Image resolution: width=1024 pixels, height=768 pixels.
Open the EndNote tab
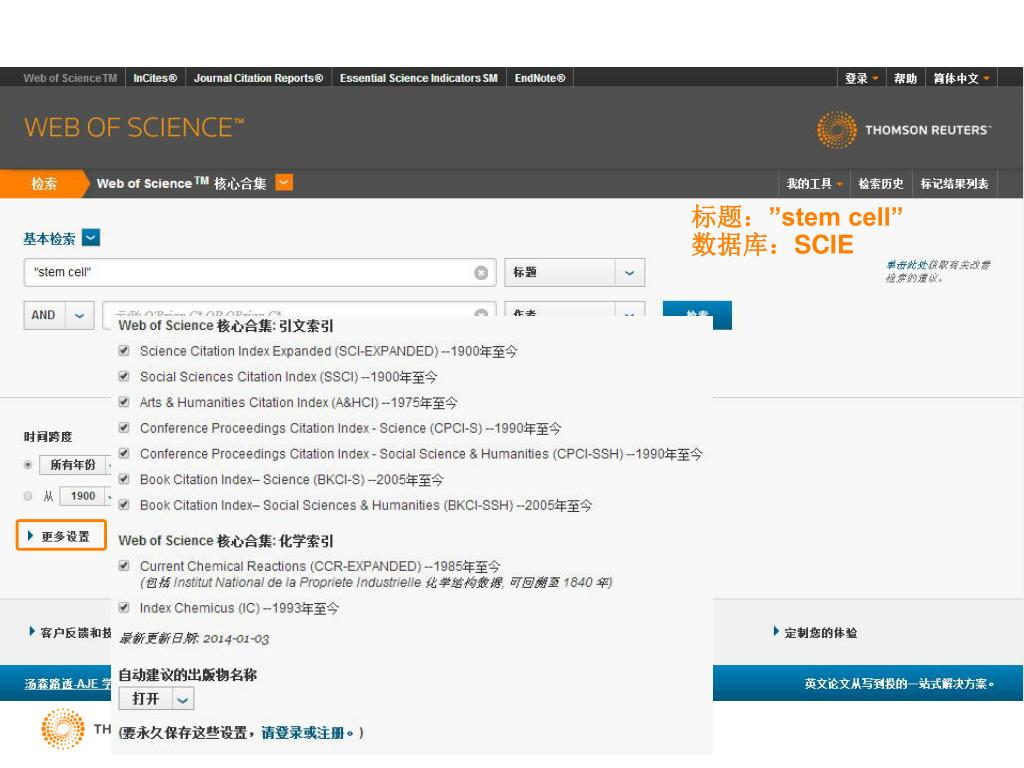(540, 78)
